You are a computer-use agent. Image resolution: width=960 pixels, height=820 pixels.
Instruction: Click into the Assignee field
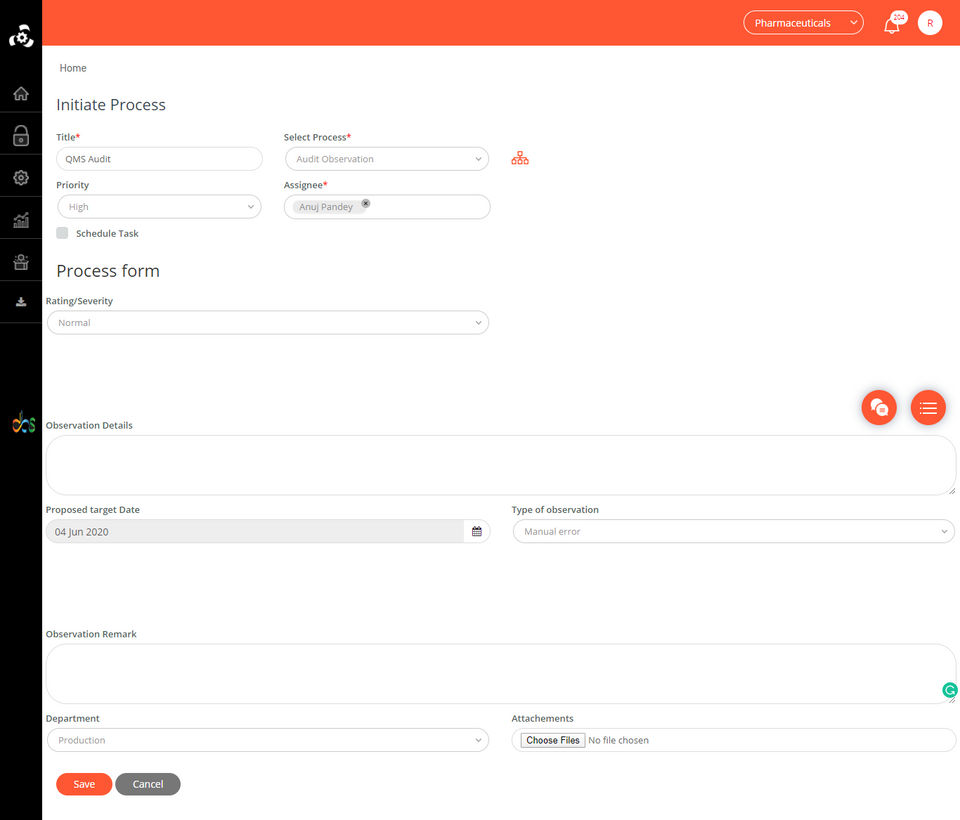click(x=387, y=207)
